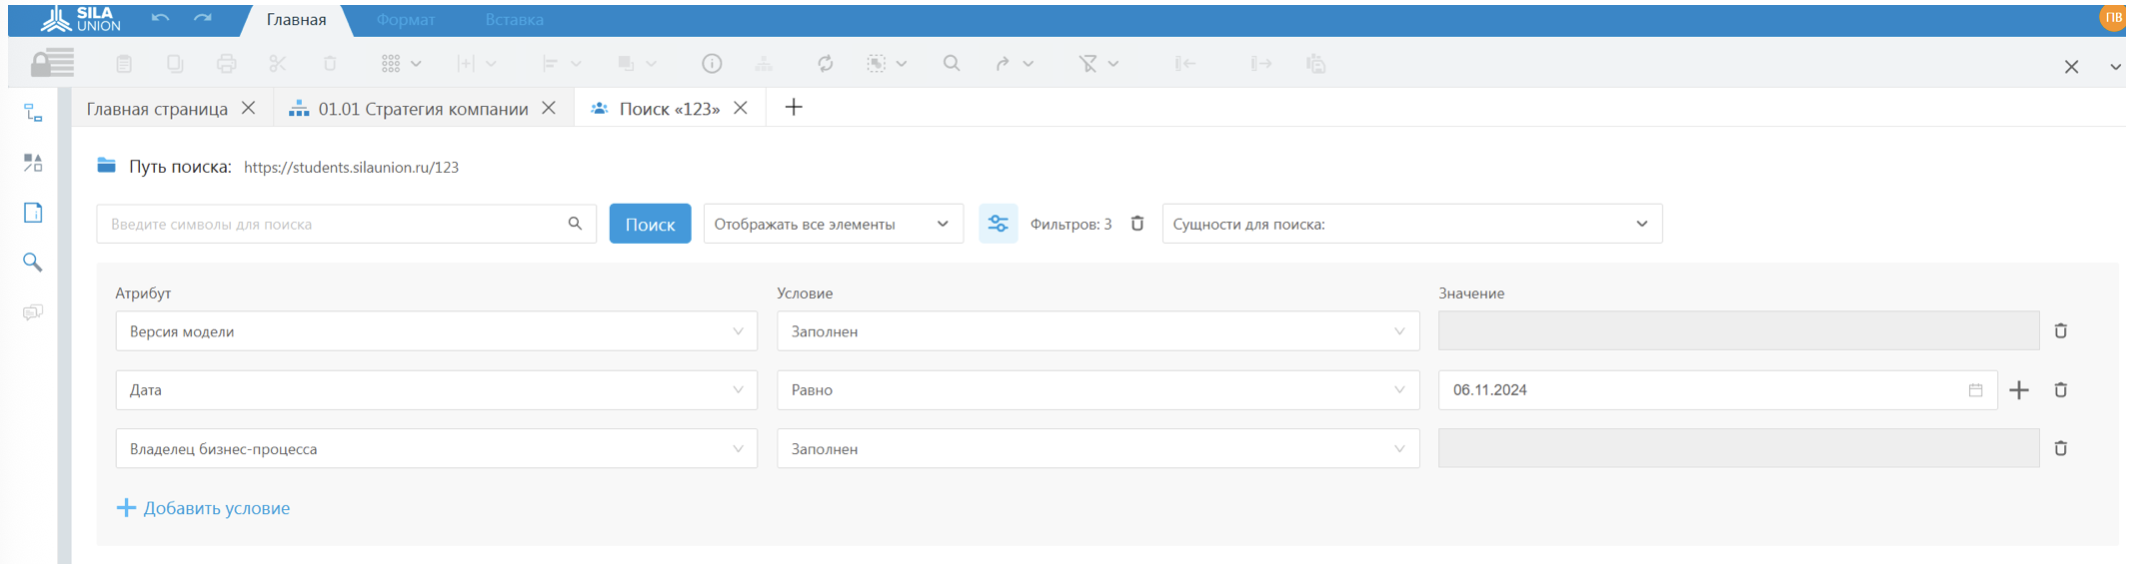Open the model tree icon in left sidebar

[x=33, y=113]
